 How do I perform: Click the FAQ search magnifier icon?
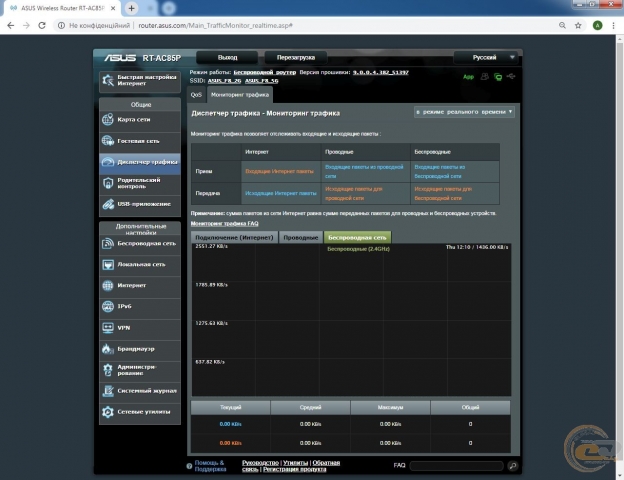[512, 466]
